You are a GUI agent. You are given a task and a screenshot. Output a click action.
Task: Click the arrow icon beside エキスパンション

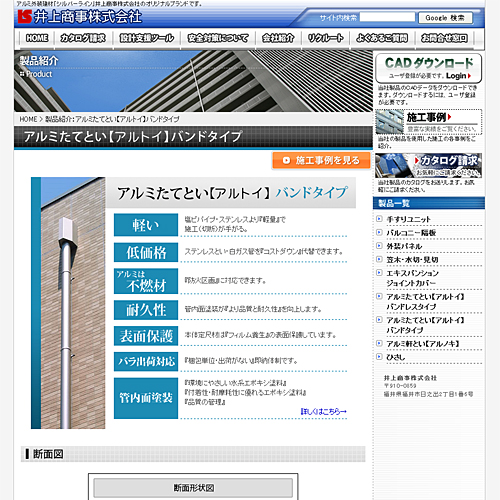[x=379, y=273]
